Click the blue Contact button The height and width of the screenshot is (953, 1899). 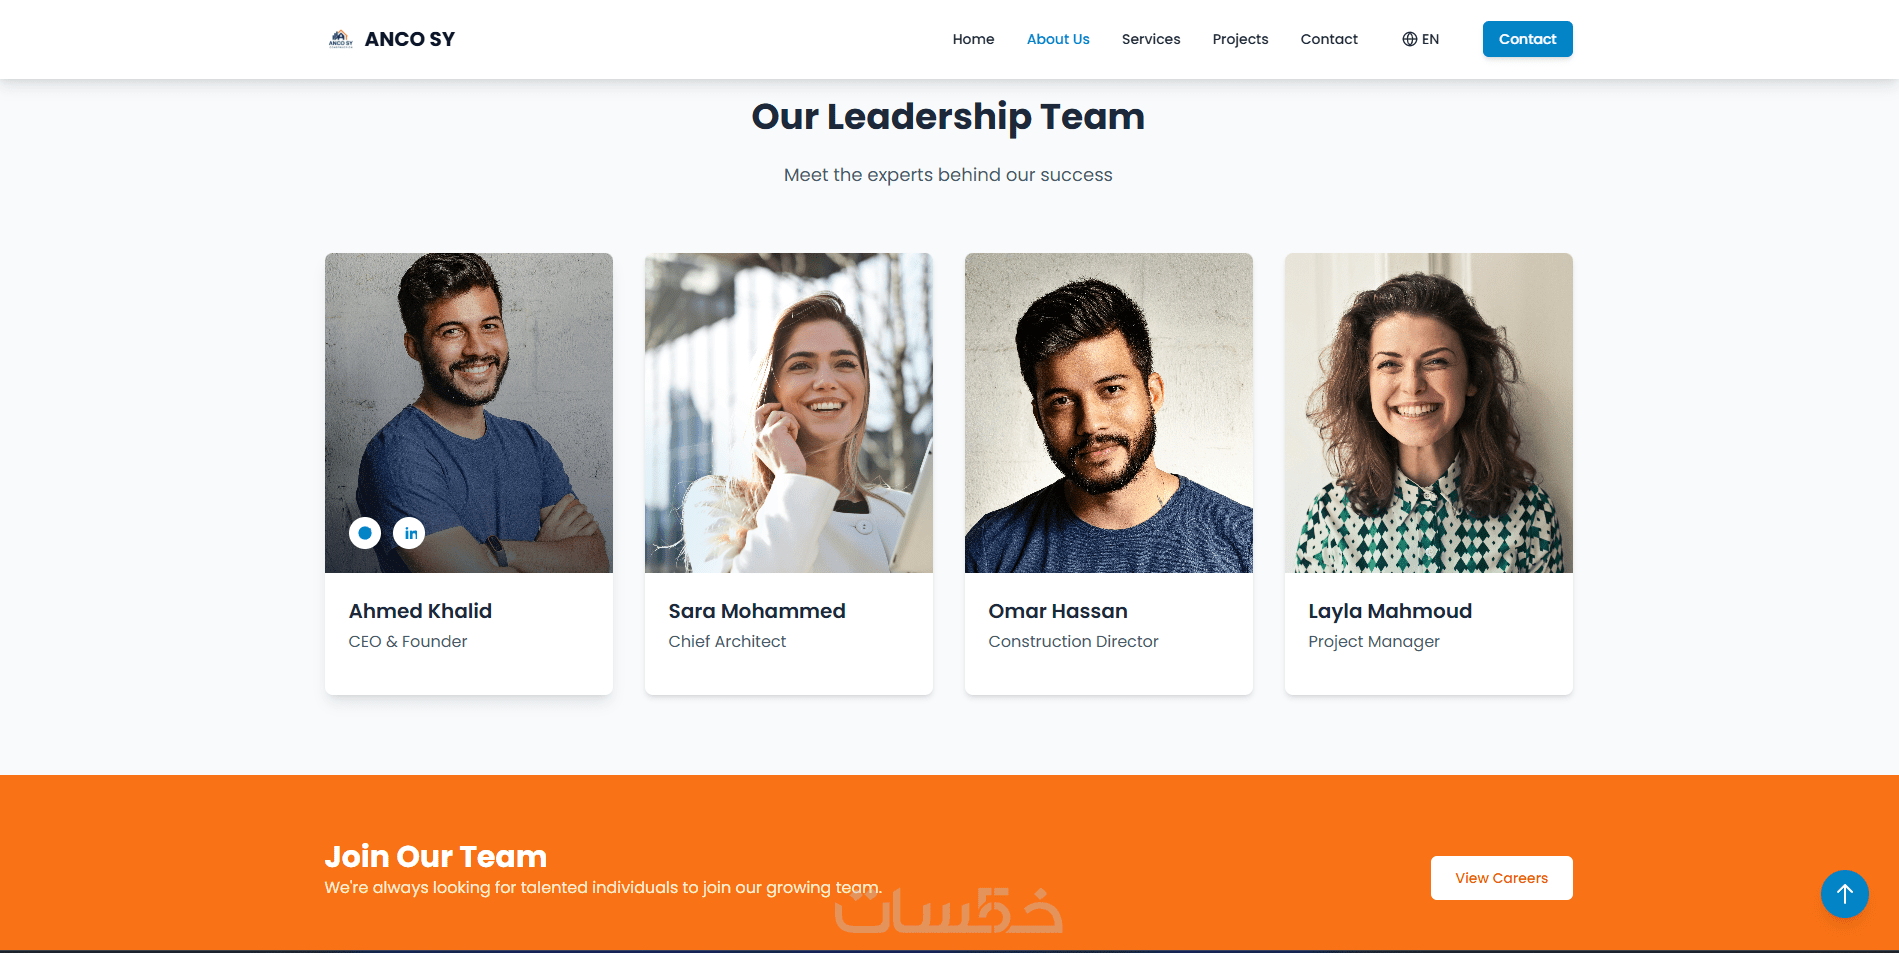pos(1527,39)
